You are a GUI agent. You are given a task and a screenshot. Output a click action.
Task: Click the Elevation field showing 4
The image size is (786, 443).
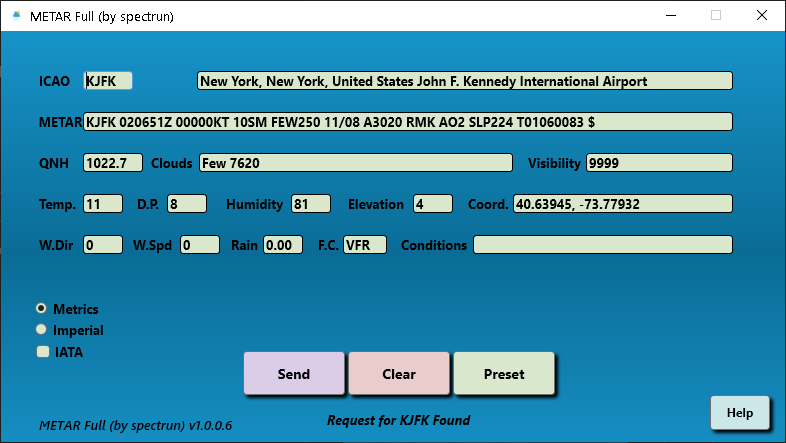coord(433,204)
